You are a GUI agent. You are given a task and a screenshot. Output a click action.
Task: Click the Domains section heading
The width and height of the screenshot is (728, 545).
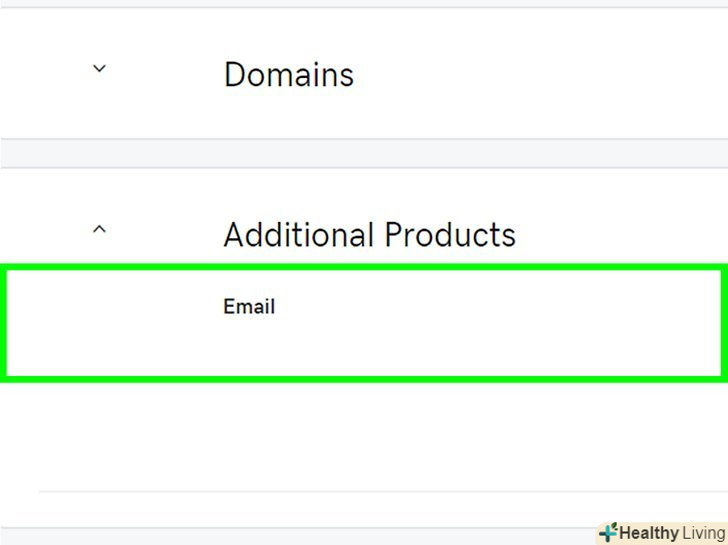[x=288, y=75]
